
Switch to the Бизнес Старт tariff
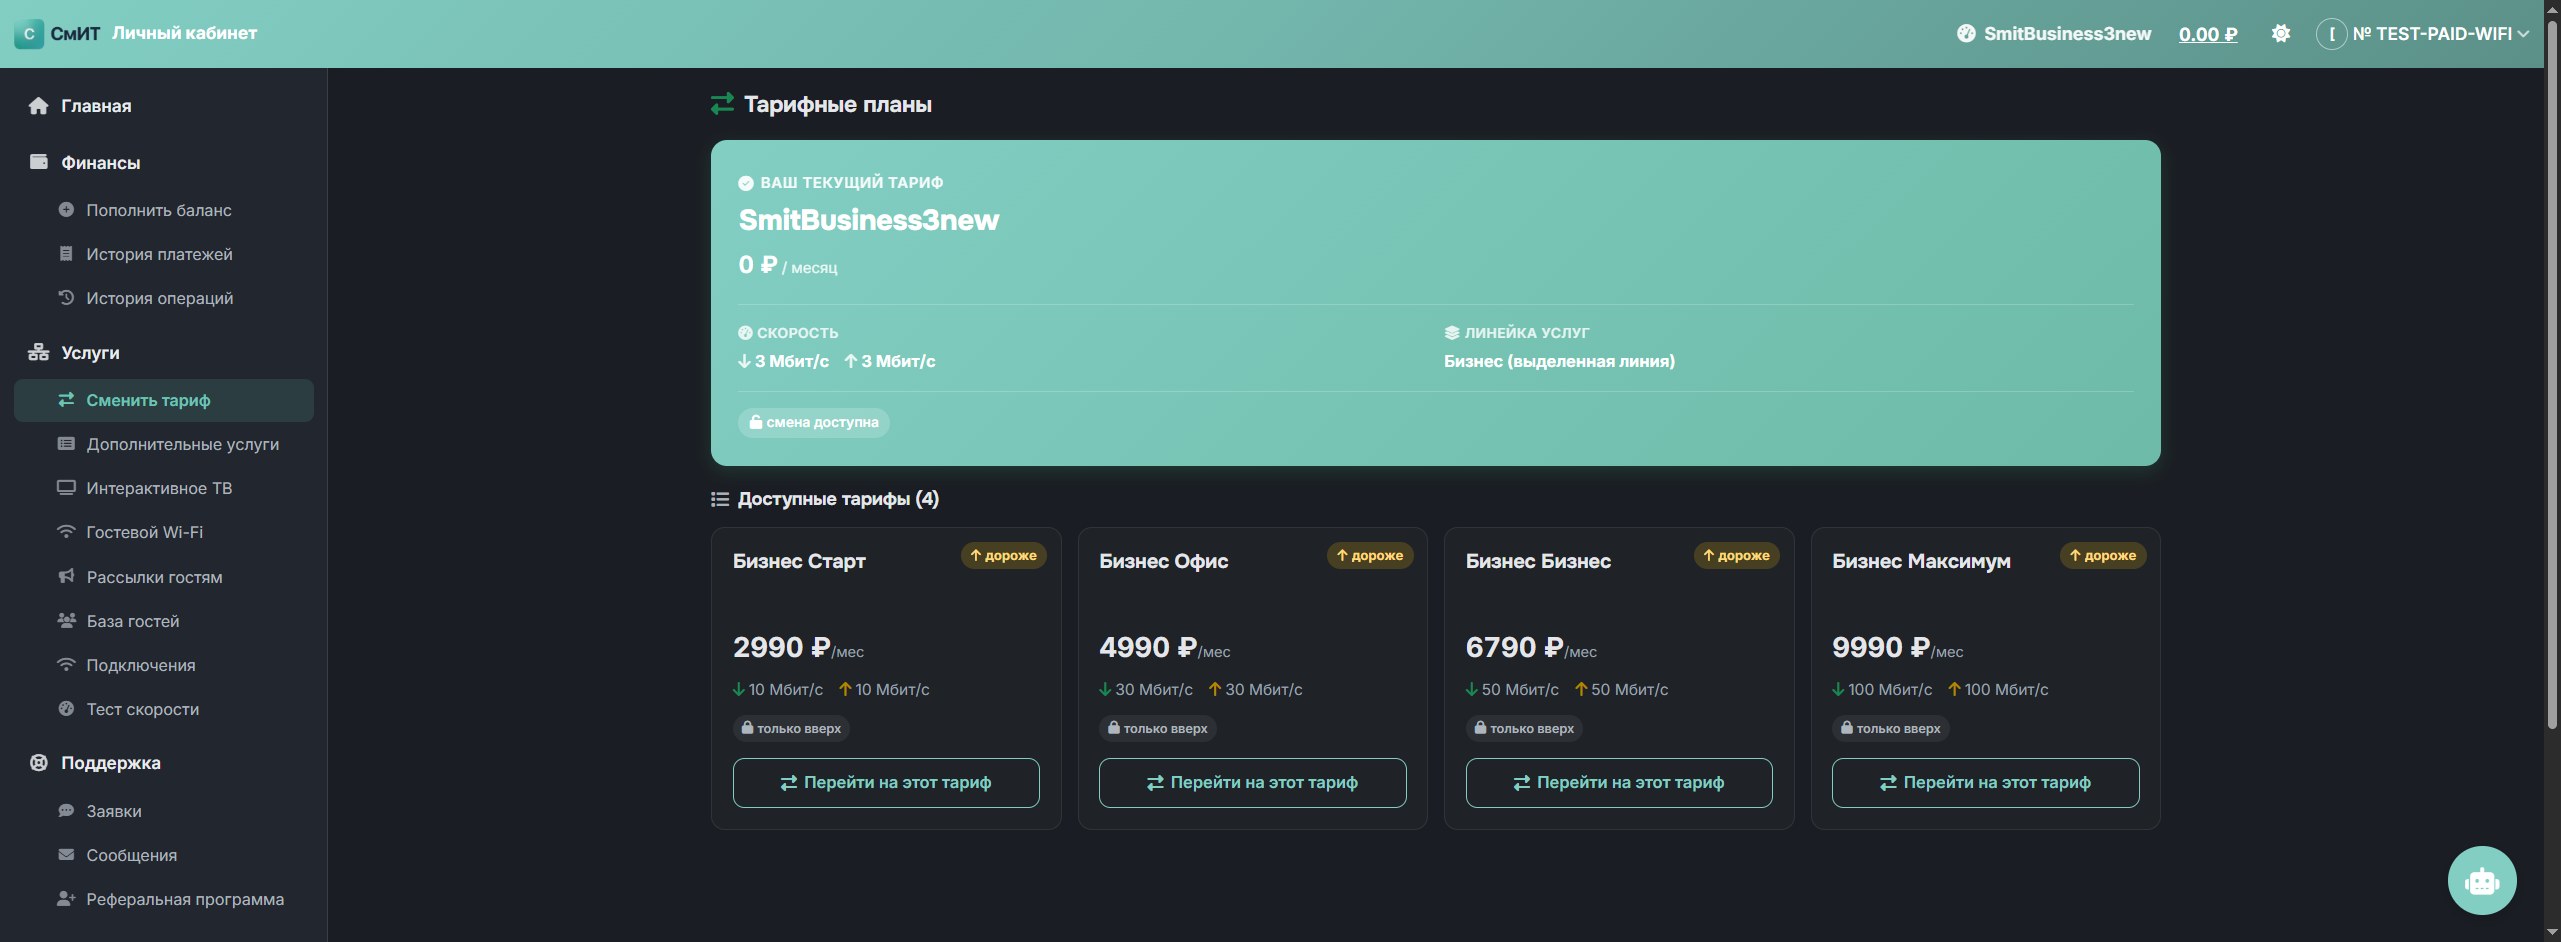886,783
